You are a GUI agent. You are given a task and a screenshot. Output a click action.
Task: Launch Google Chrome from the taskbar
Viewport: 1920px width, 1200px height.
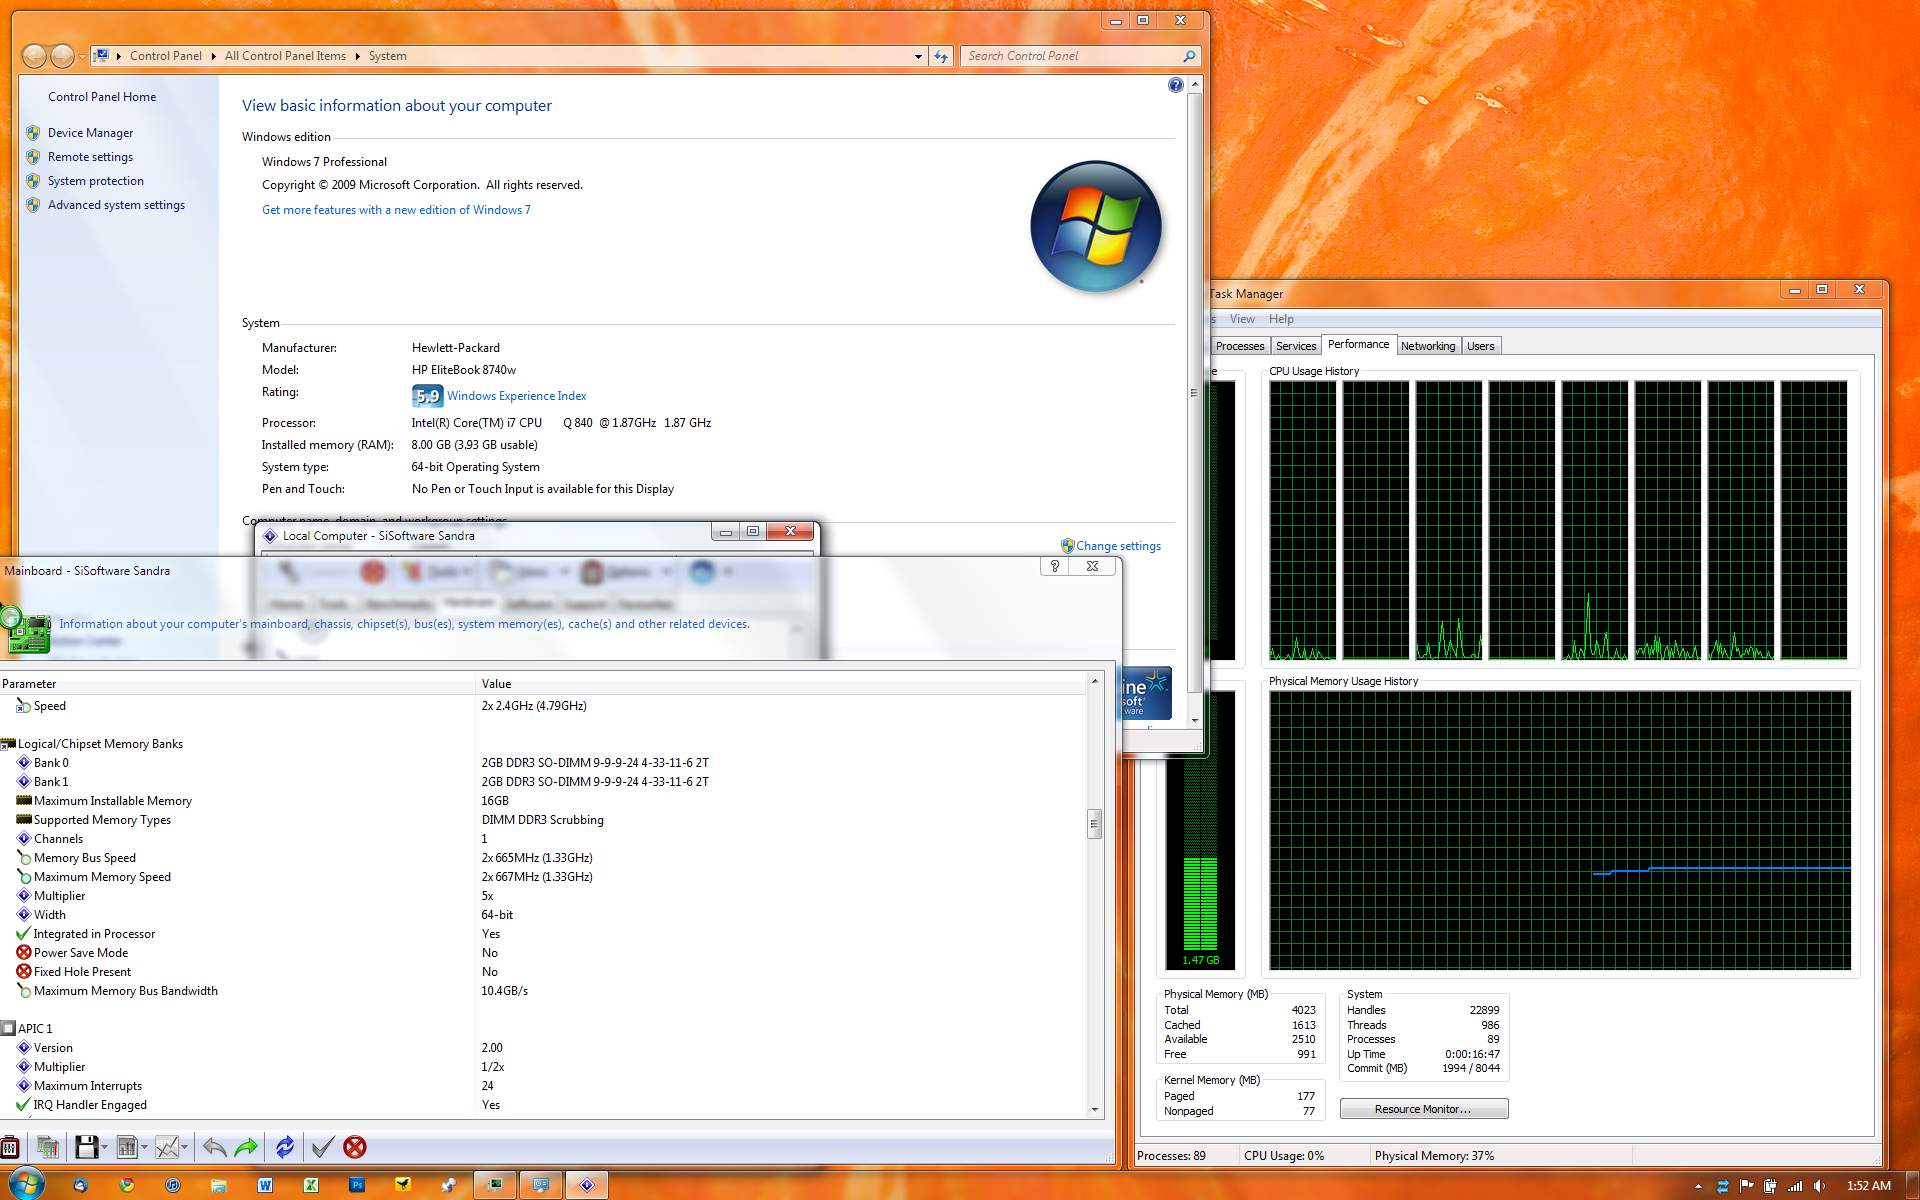coord(127,1185)
